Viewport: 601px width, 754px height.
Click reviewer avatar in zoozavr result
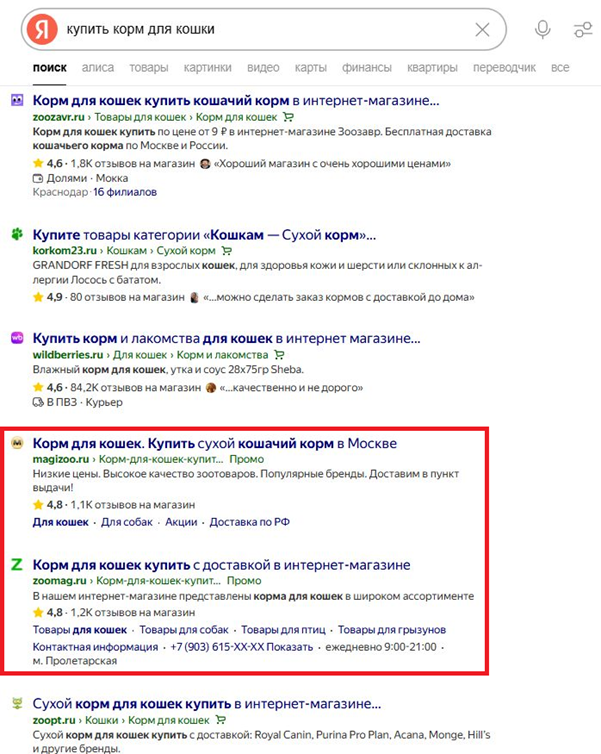(x=205, y=163)
